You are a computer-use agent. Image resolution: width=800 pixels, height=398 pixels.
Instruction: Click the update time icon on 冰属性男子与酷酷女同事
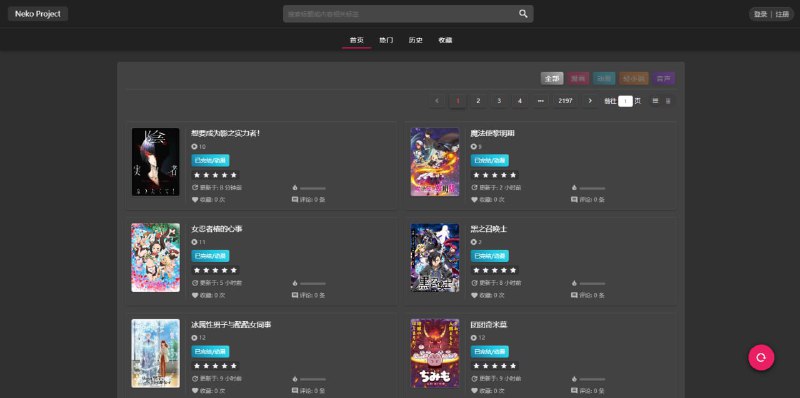(194, 379)
